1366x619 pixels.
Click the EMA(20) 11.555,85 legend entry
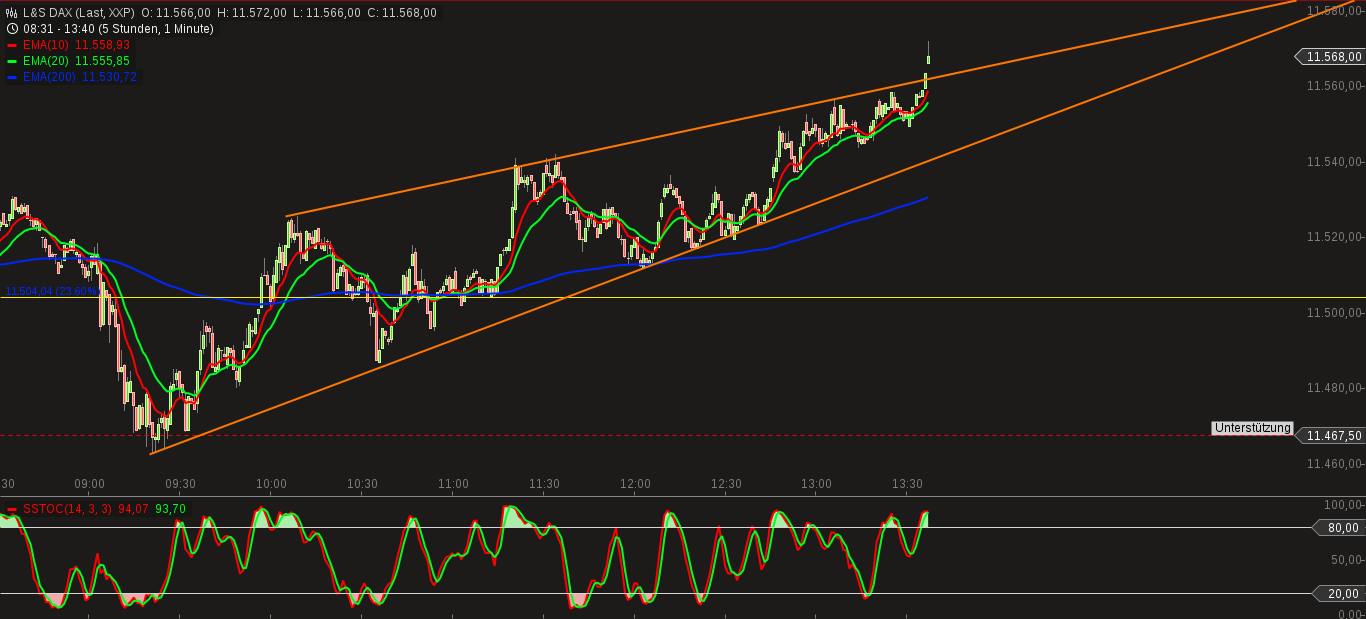point(76,61)
